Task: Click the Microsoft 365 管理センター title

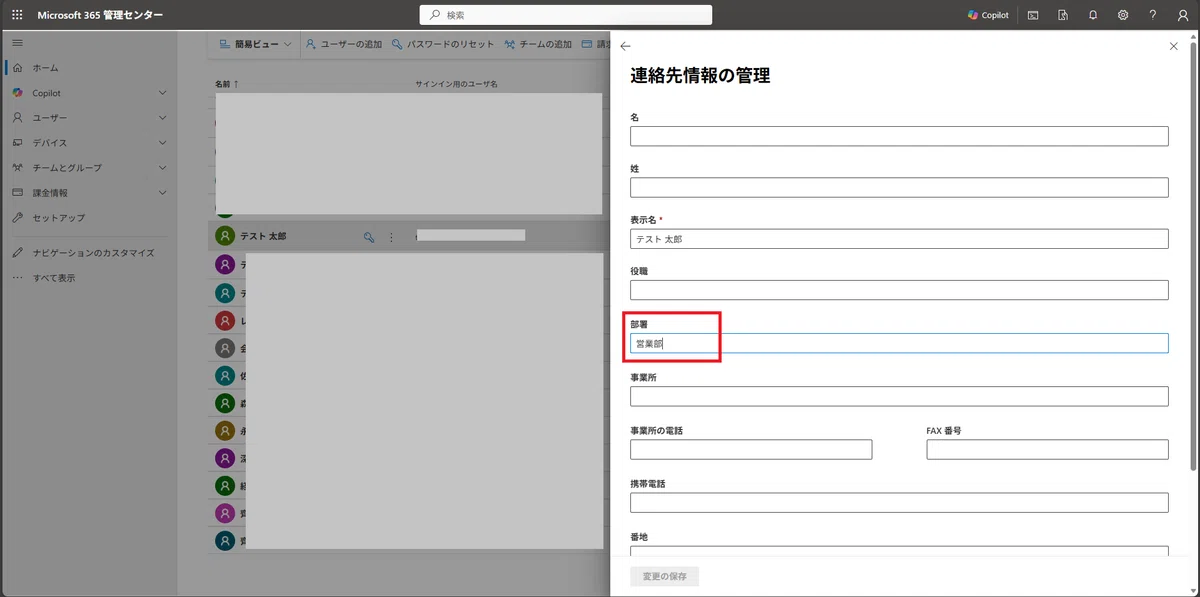Action: pos(100,15)
